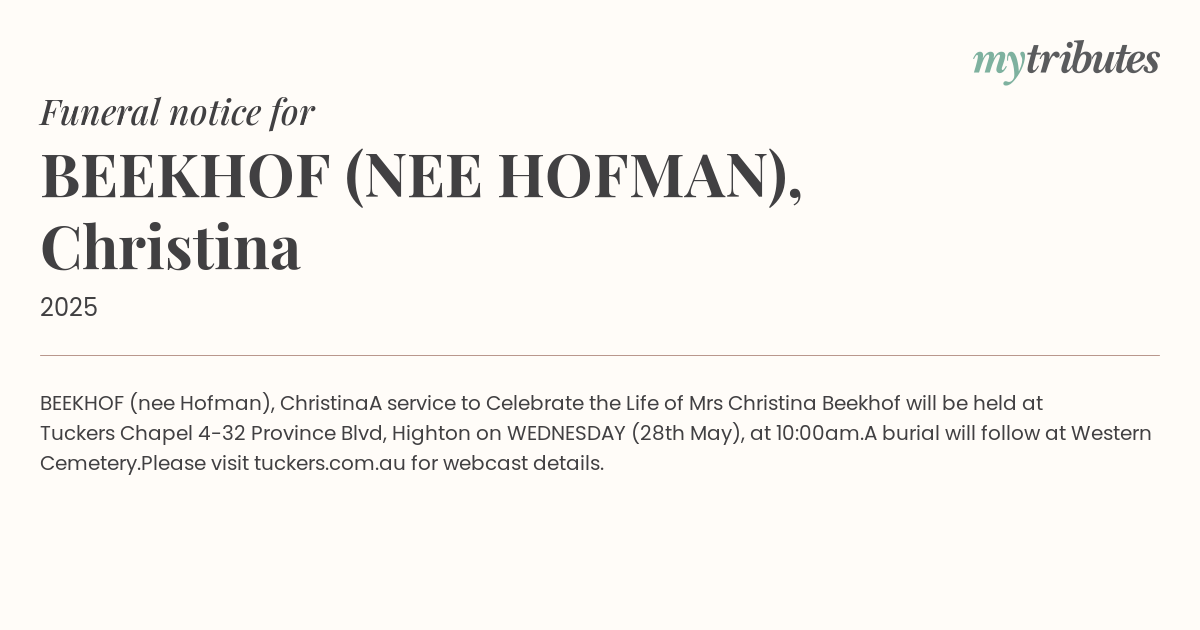The height and width of the screenshot is (630, 1200).
Task: Open the tuckers.com.au webcast link text
Action: point(329,463)
